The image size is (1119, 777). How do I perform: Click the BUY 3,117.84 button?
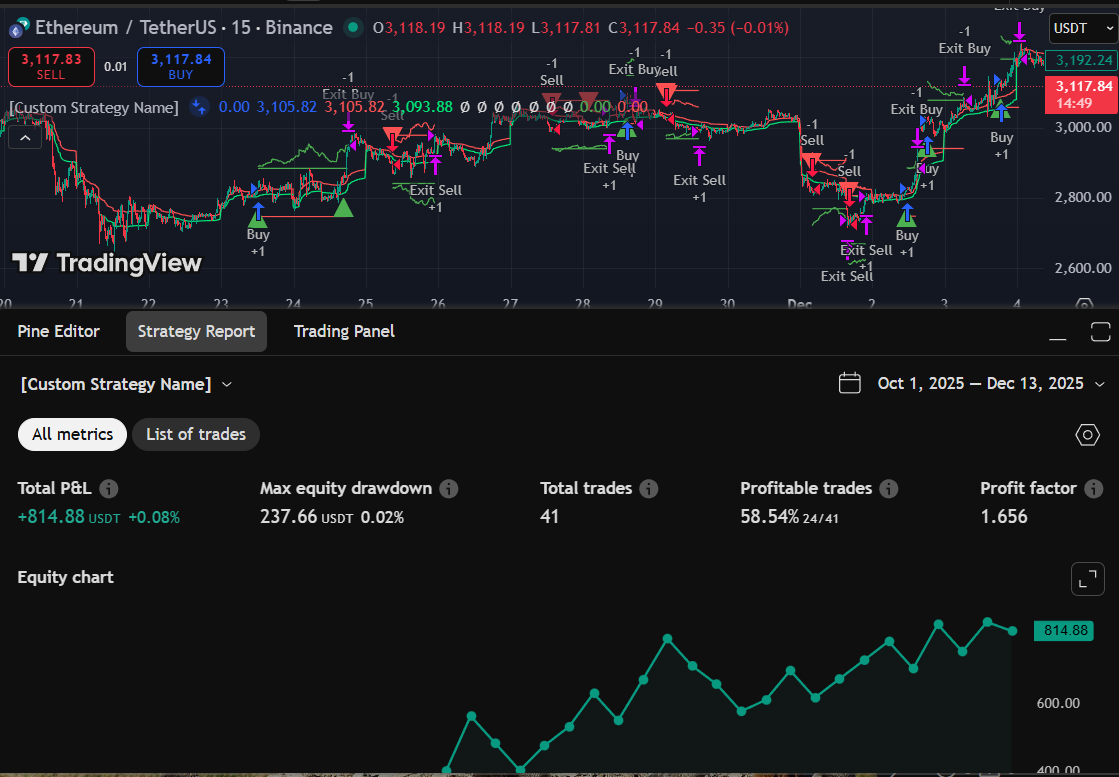(180, 66)
